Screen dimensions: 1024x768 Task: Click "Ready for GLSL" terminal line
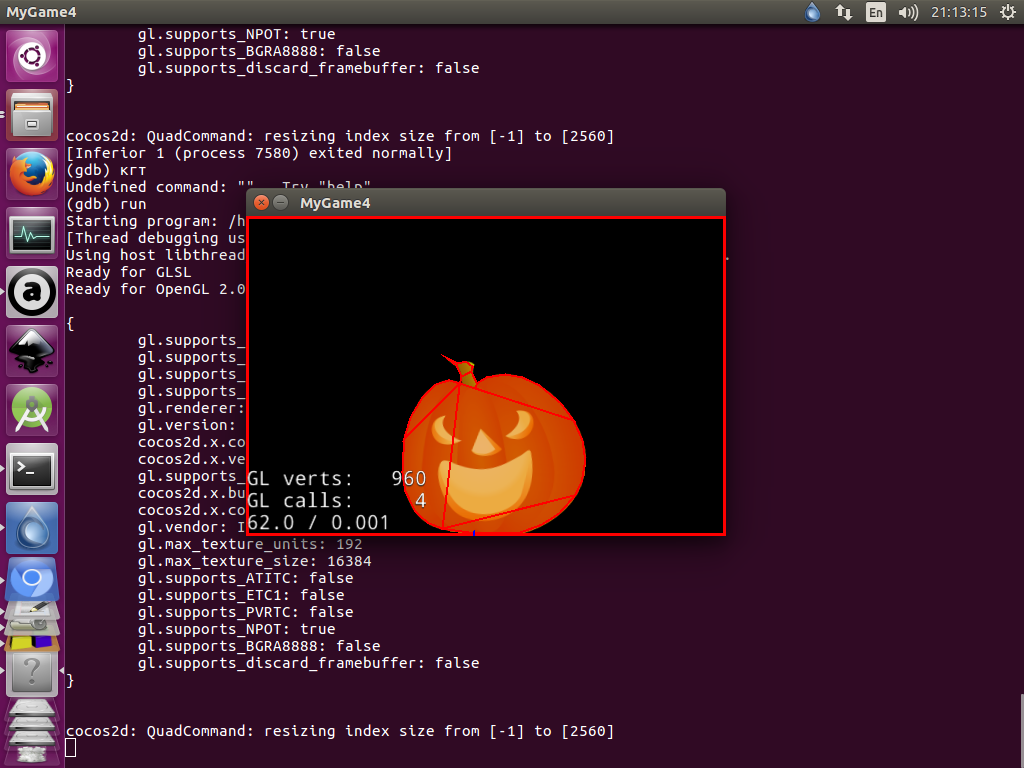click(129, 272)
